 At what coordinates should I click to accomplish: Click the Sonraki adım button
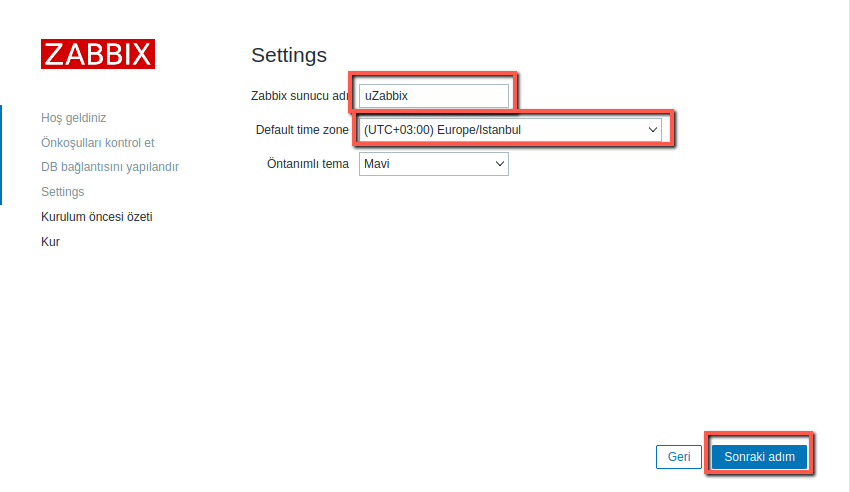[759, 457]
